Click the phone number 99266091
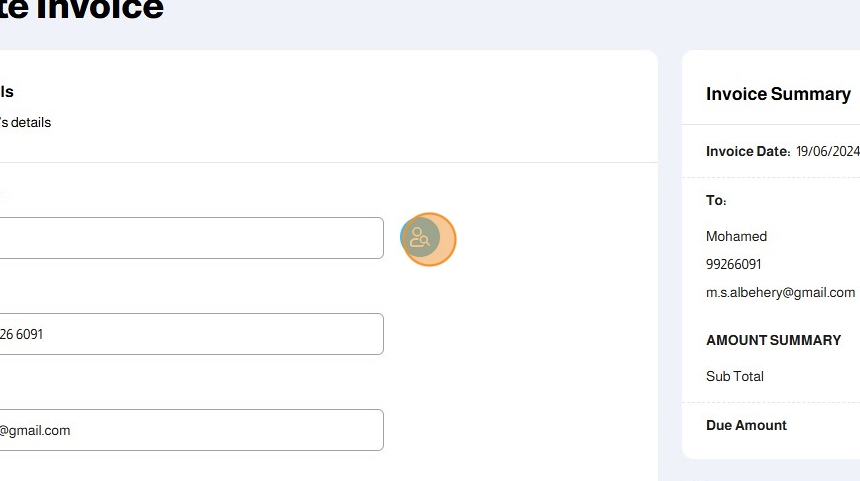This screenshot has height=481, width=860. point(733,265)
